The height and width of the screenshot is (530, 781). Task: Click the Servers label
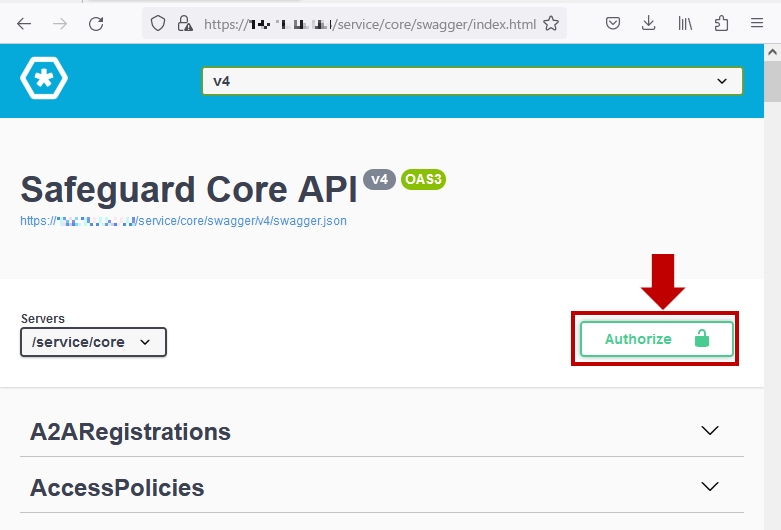point(43,319)
